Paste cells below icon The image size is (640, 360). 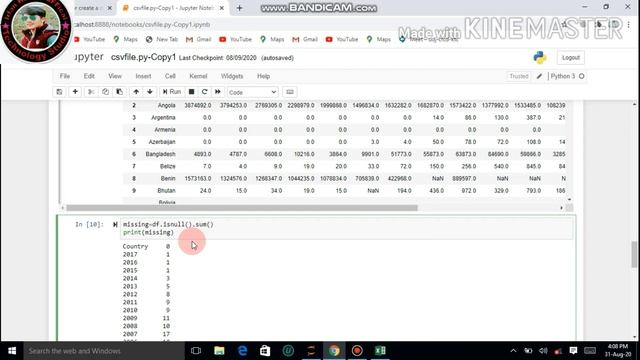coord(120,92)
